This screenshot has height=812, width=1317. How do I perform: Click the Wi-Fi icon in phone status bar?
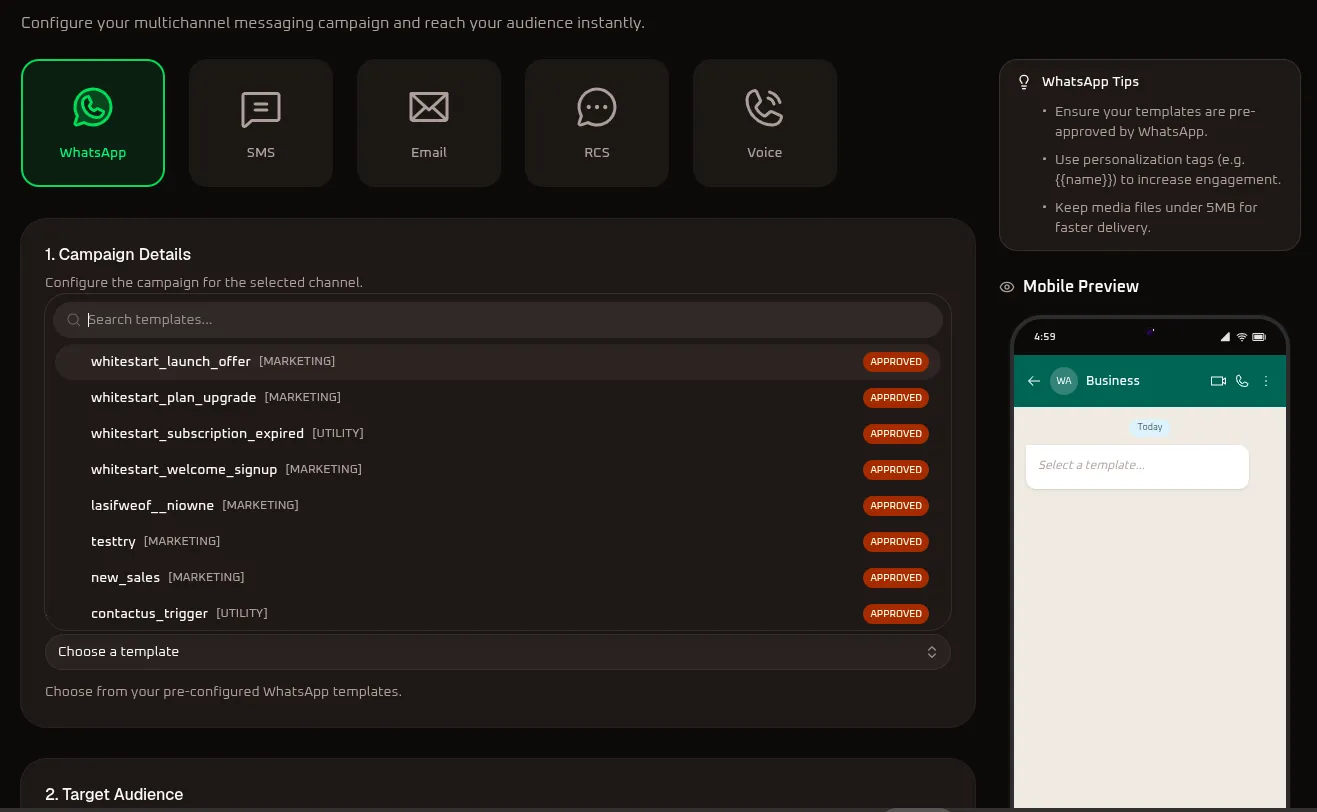pyautogui.click(x=1242, y=337)
